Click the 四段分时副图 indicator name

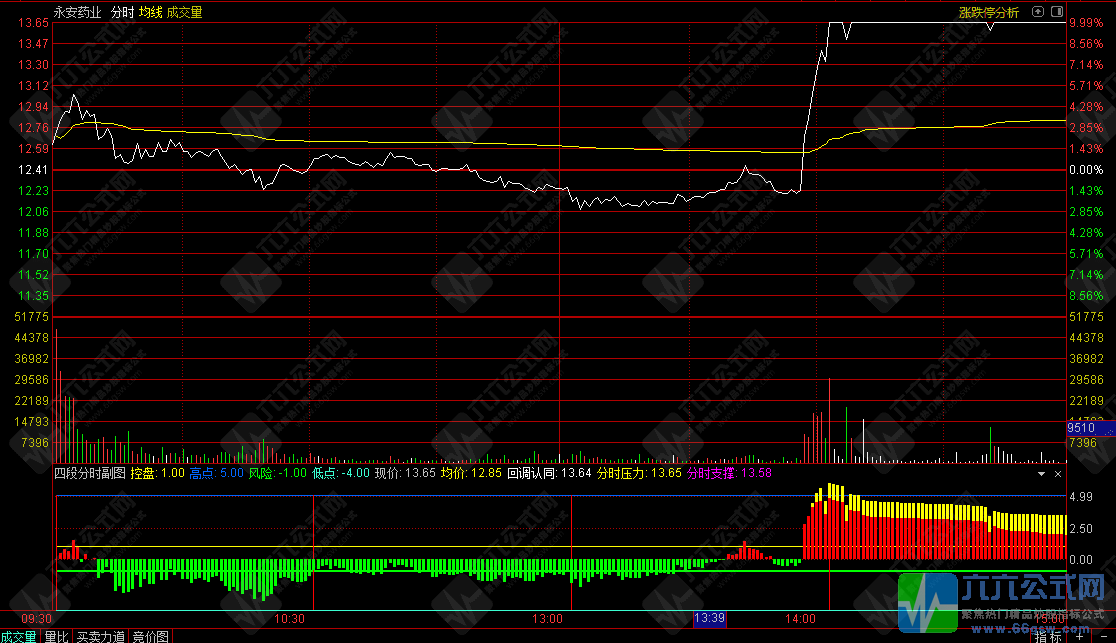[89, 473]
